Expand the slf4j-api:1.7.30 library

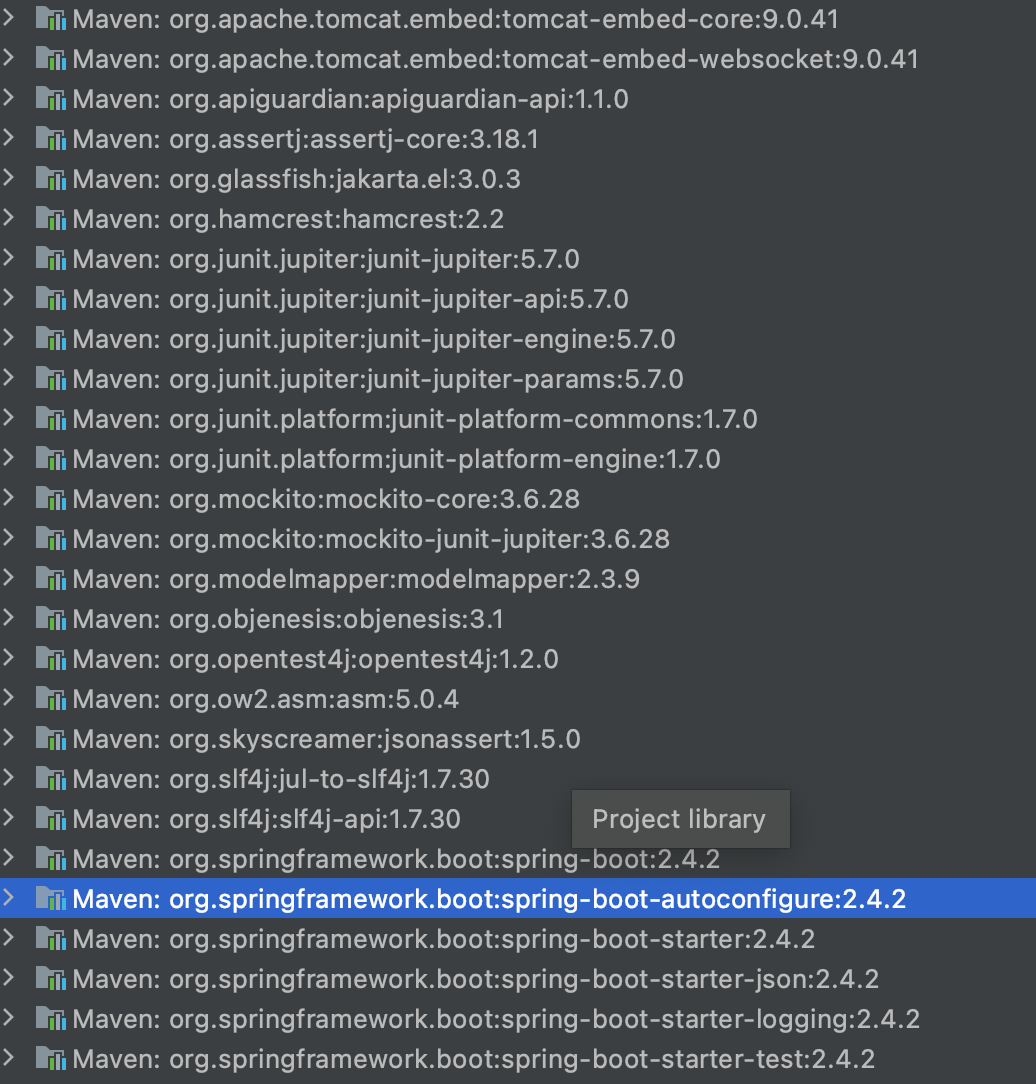pos(9,819)
